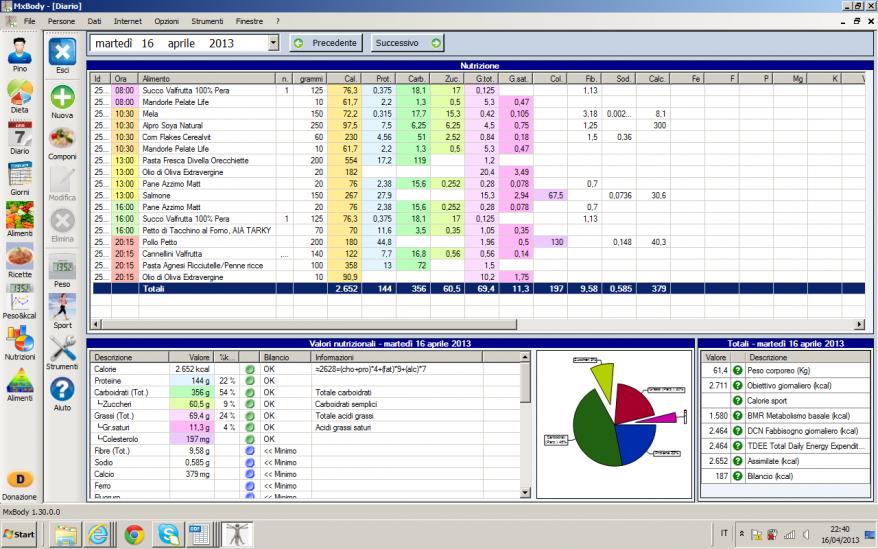Go to next day with Successivo
Viewport: 878px width, 549px height.
(x=408, y=43)
